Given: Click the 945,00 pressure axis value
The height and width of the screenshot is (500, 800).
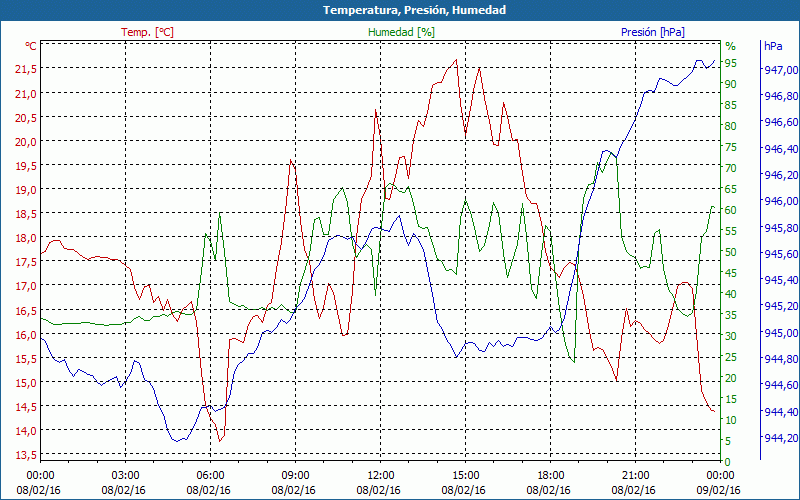Looking at the screenshot, I should (x=781, y=333).
